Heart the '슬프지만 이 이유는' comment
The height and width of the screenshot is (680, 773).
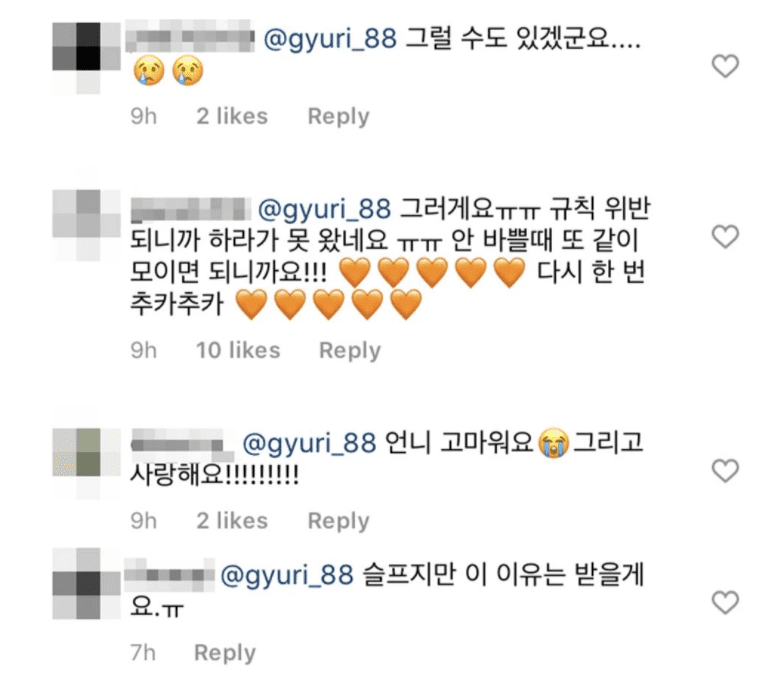tap(723, 602)
